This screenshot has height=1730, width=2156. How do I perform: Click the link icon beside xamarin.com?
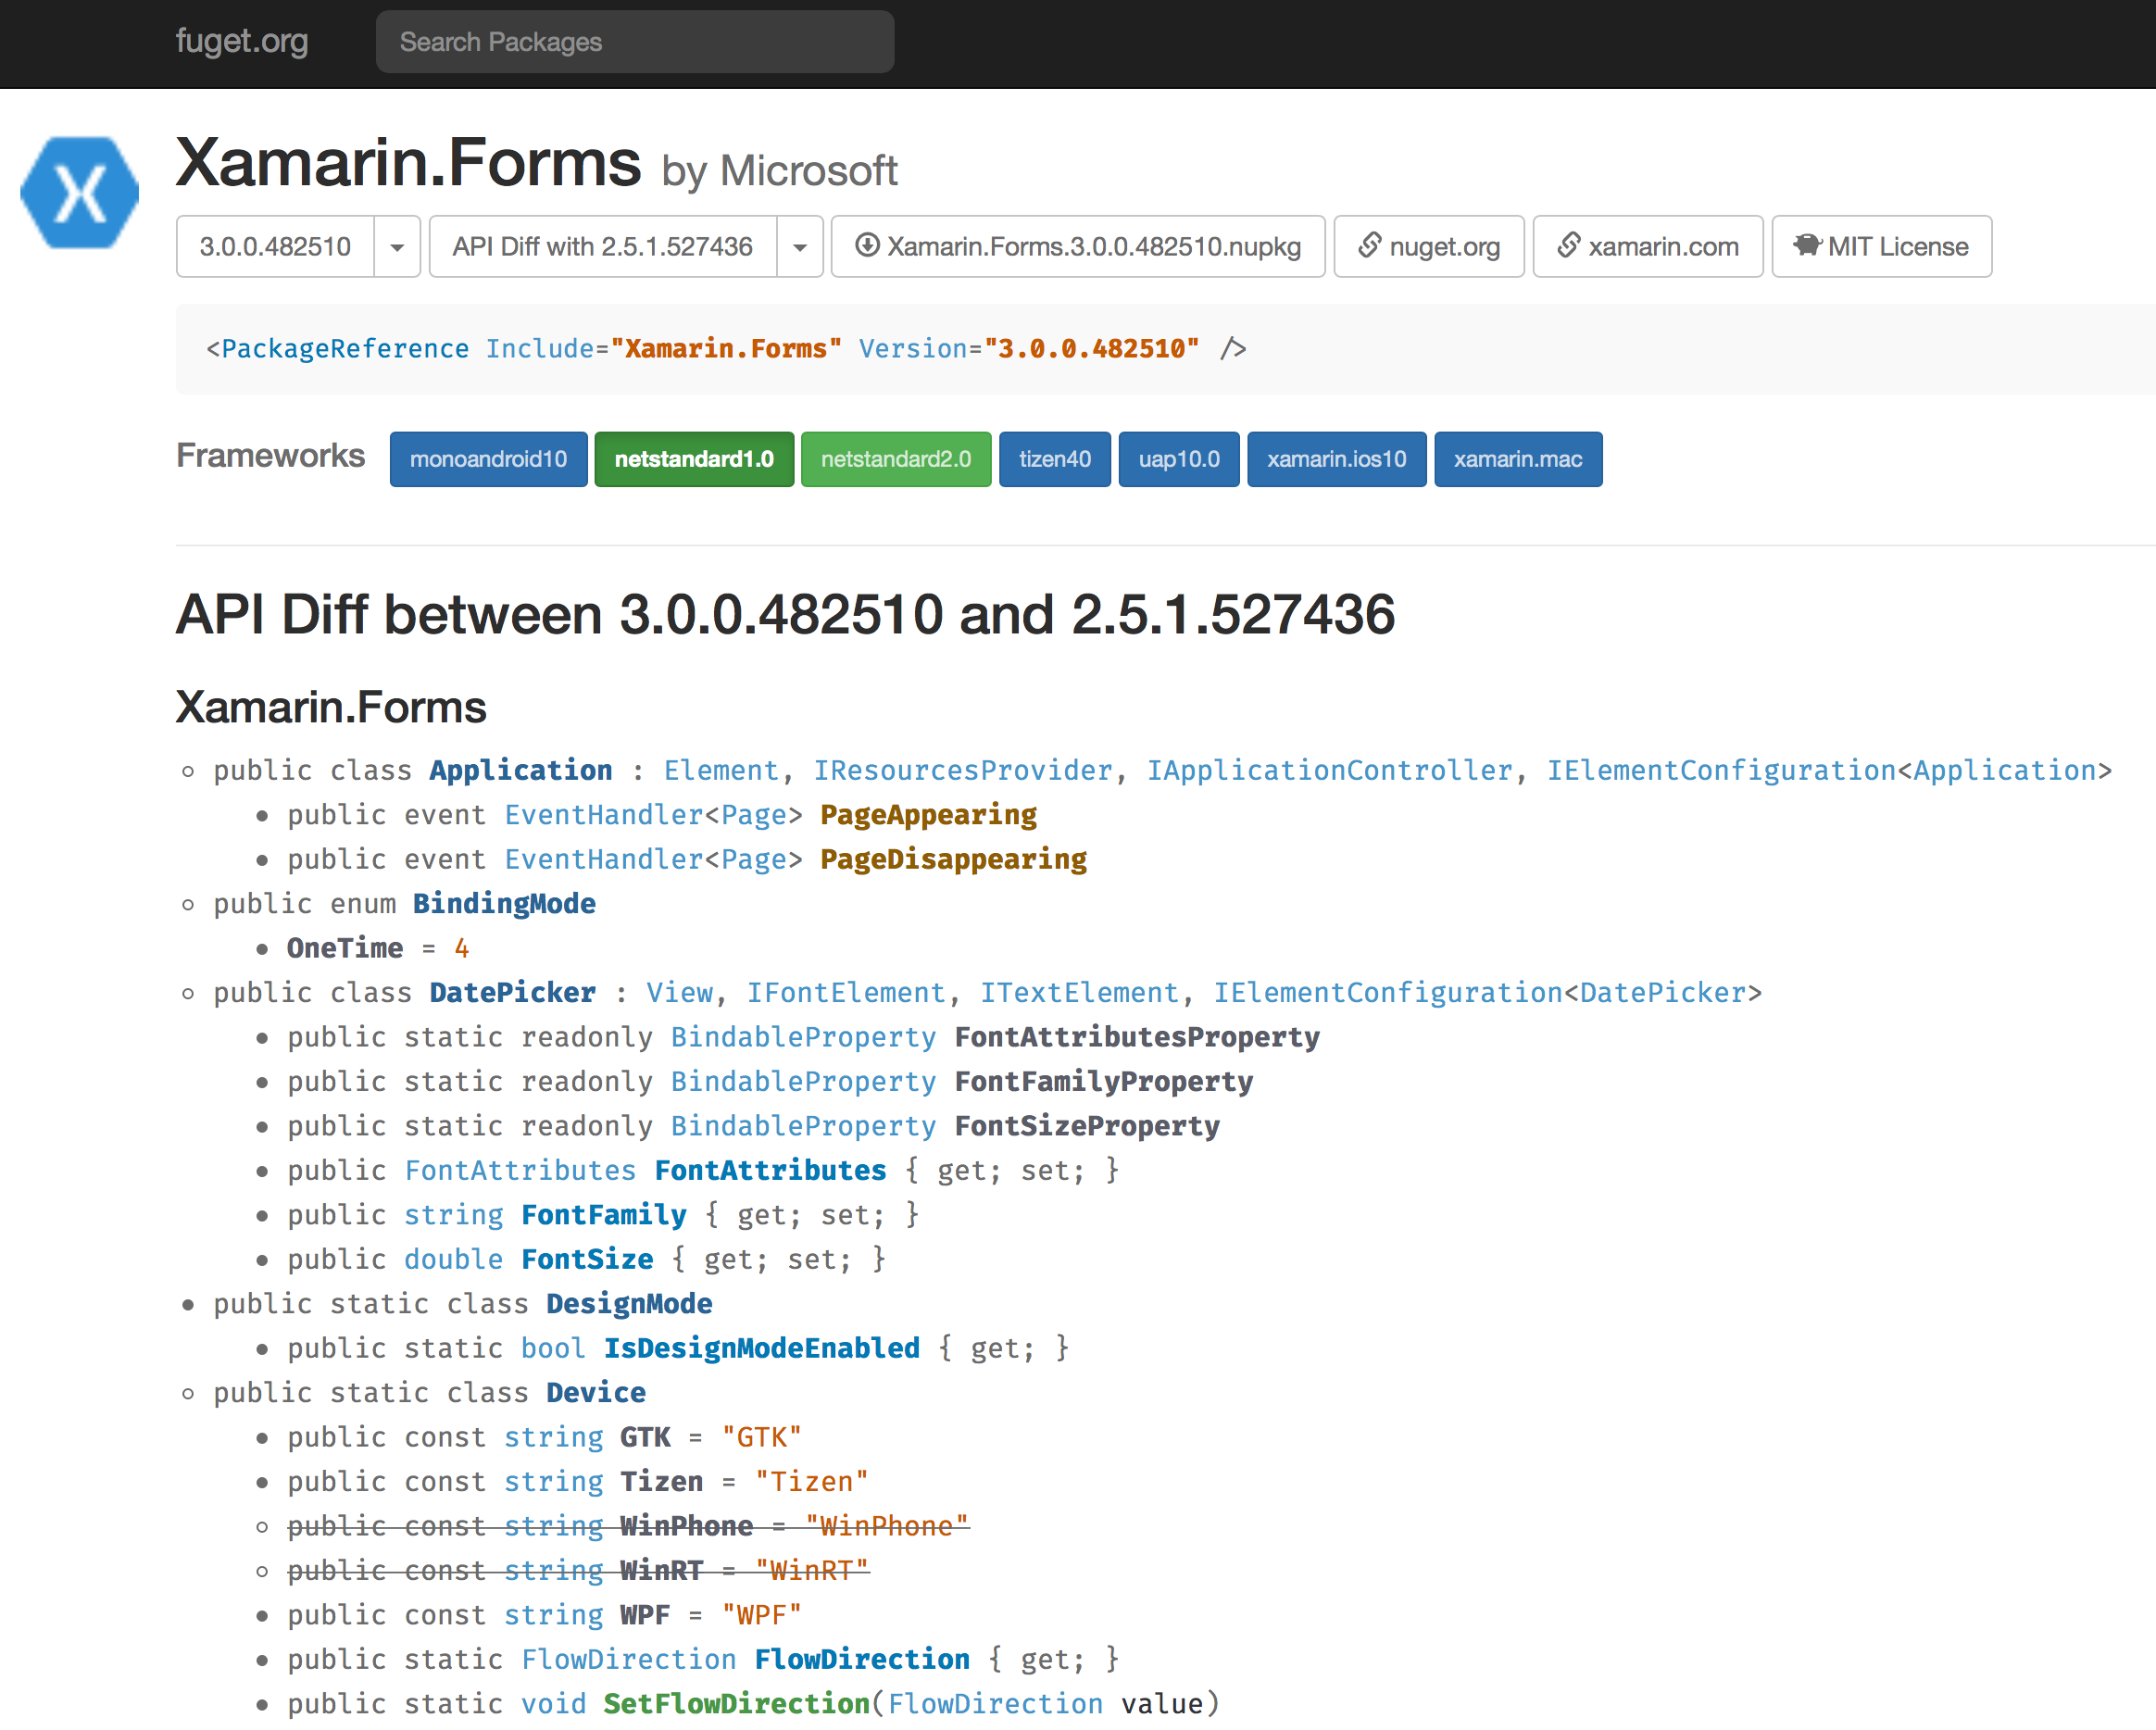click(x=1568, y=245)
